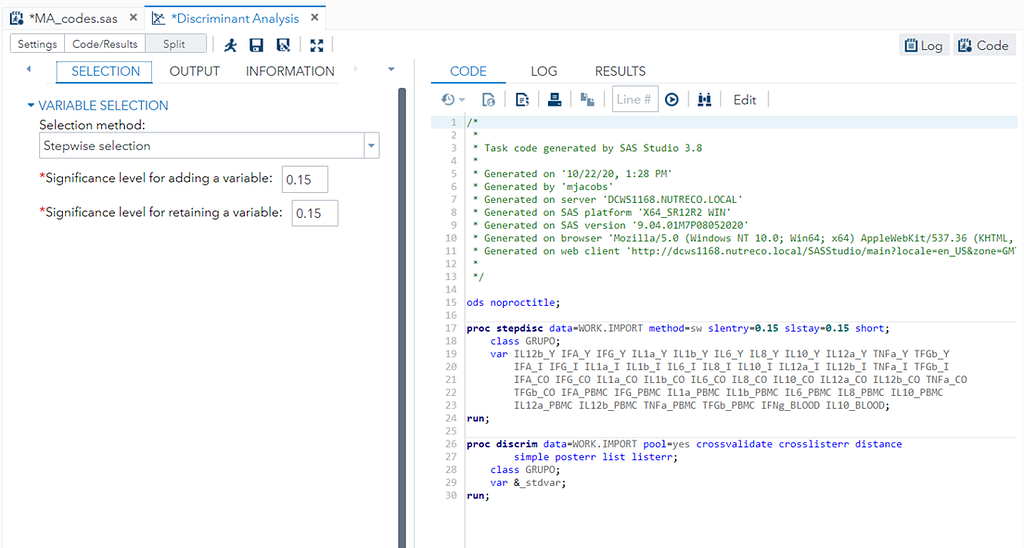Click the Log button at top right
The height and width of the screenshot is (548, 1024).
[923, 45]
